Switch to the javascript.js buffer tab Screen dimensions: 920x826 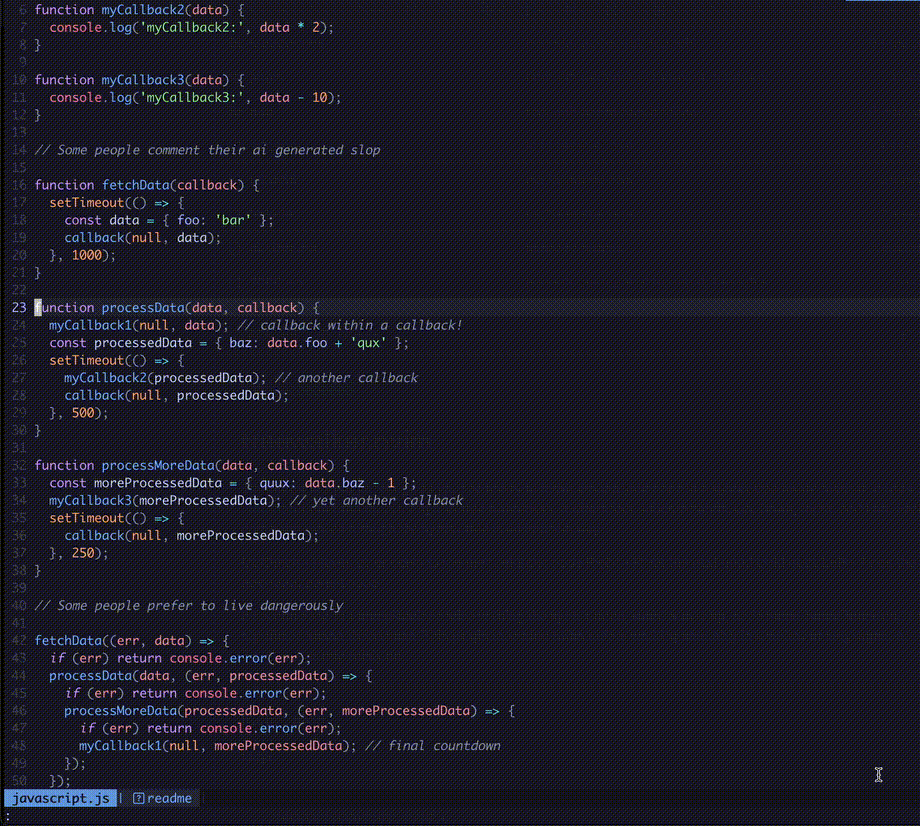pos(60,798)
